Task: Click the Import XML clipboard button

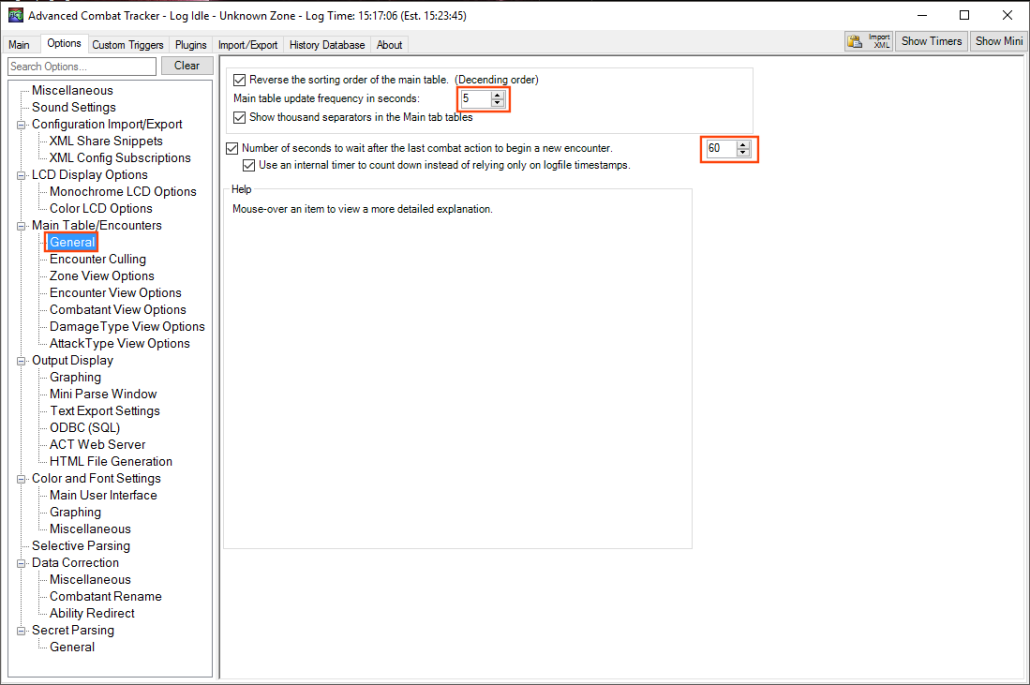Action: pyautogui.click(x=868, y=41)
